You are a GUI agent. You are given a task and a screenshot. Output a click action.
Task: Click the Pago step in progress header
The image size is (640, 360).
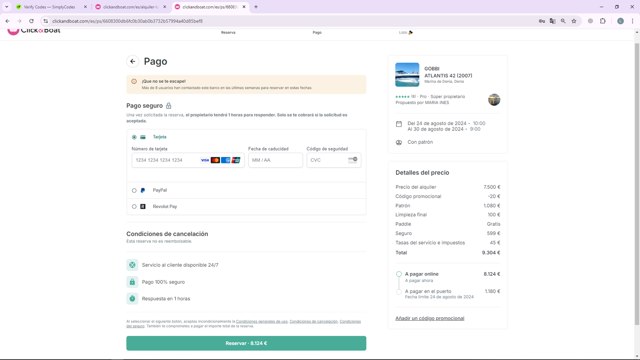[x=317, y=32]
